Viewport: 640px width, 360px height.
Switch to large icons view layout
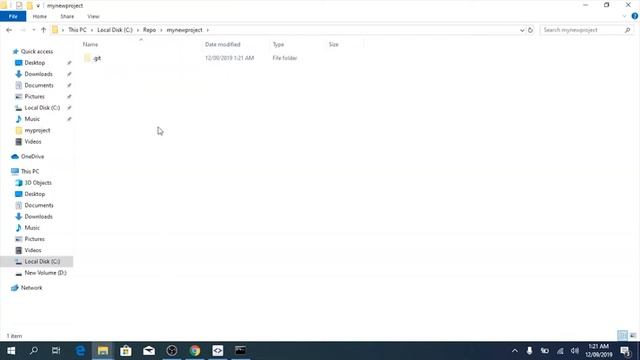(x=633, y=336)
